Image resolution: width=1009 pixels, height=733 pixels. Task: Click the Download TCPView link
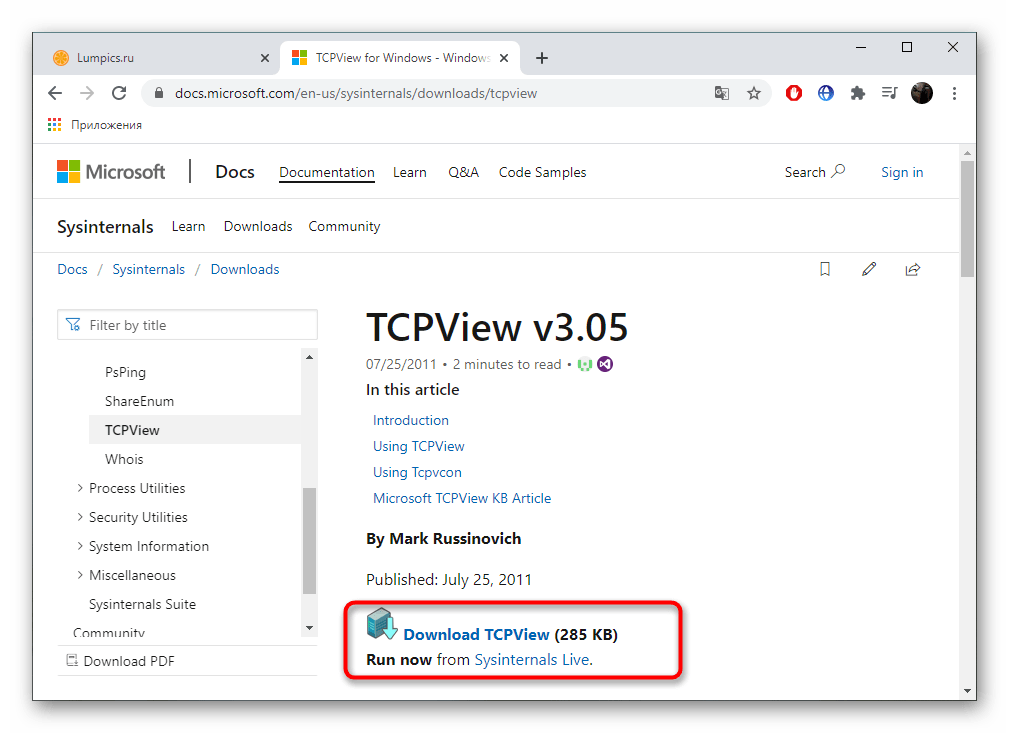pos(476,635)
